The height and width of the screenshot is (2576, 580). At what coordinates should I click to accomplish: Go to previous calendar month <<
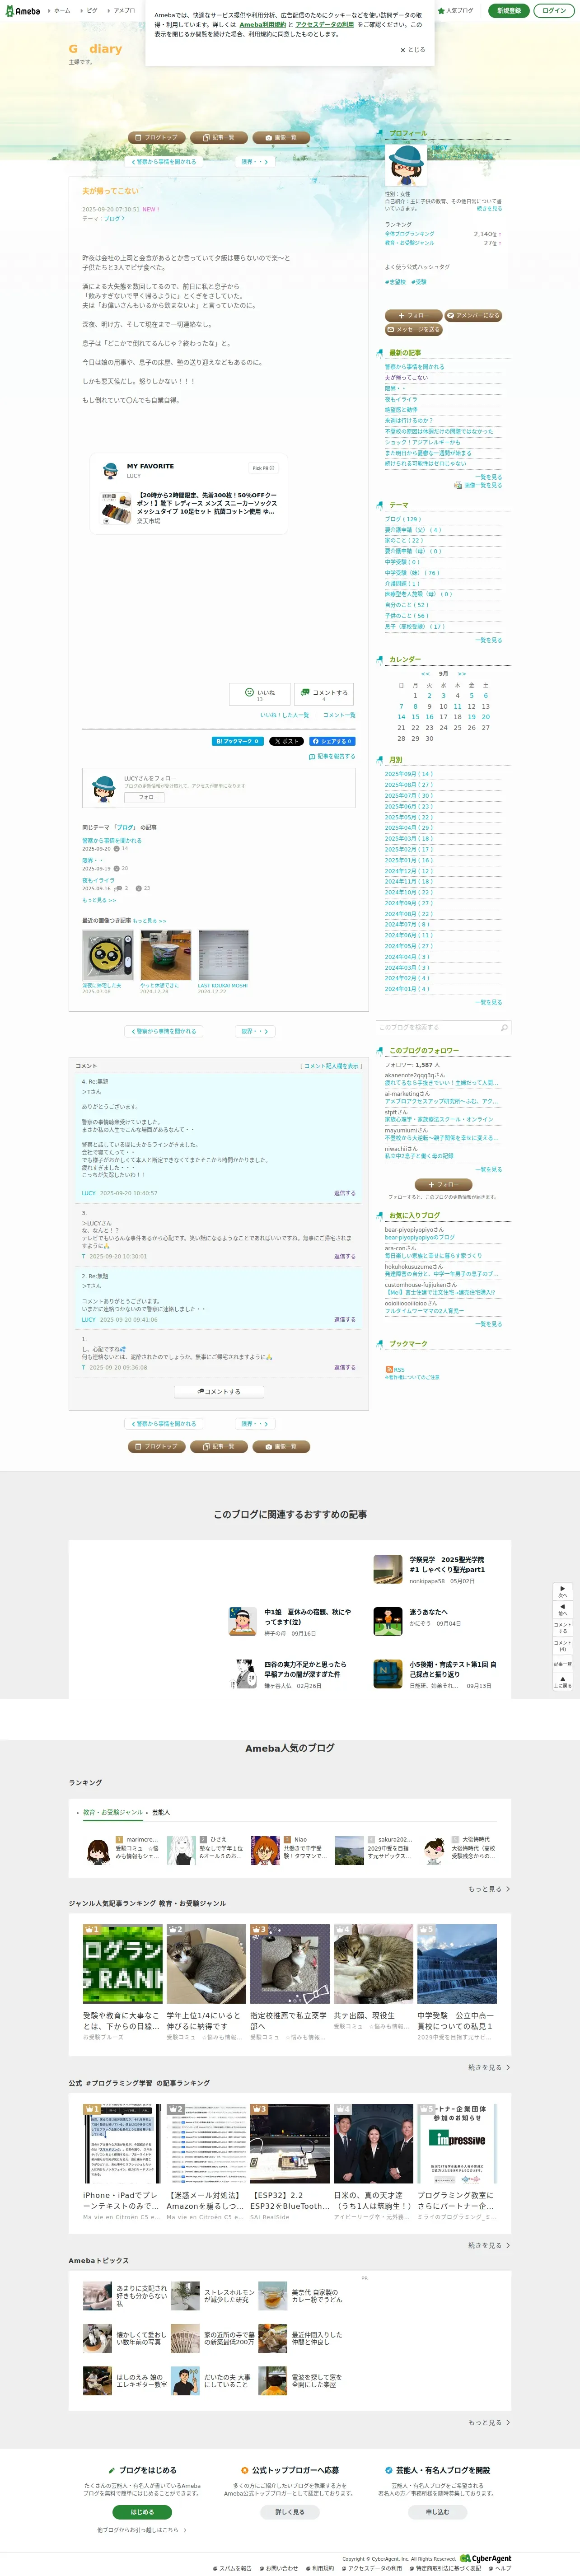(x=425, y=674)
